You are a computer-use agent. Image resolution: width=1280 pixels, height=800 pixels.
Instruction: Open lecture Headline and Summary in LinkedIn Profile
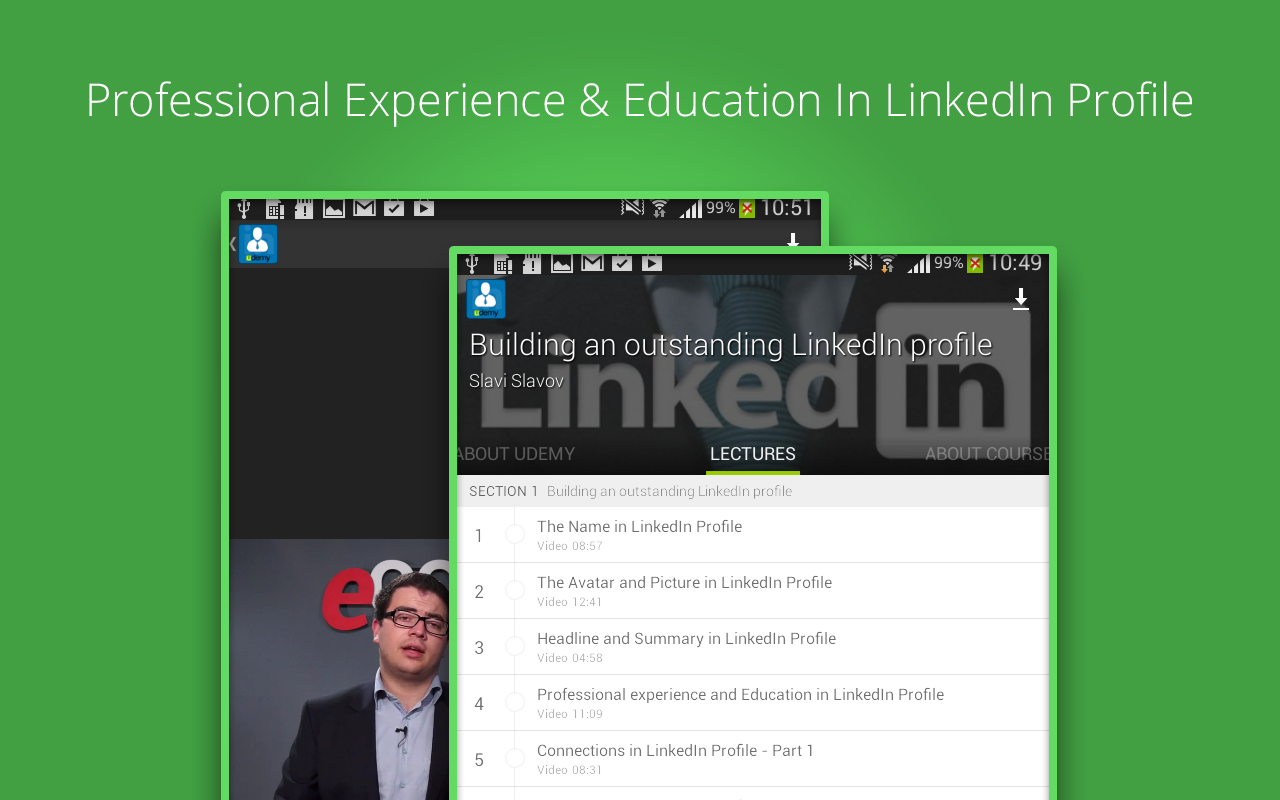pos(753,647)
